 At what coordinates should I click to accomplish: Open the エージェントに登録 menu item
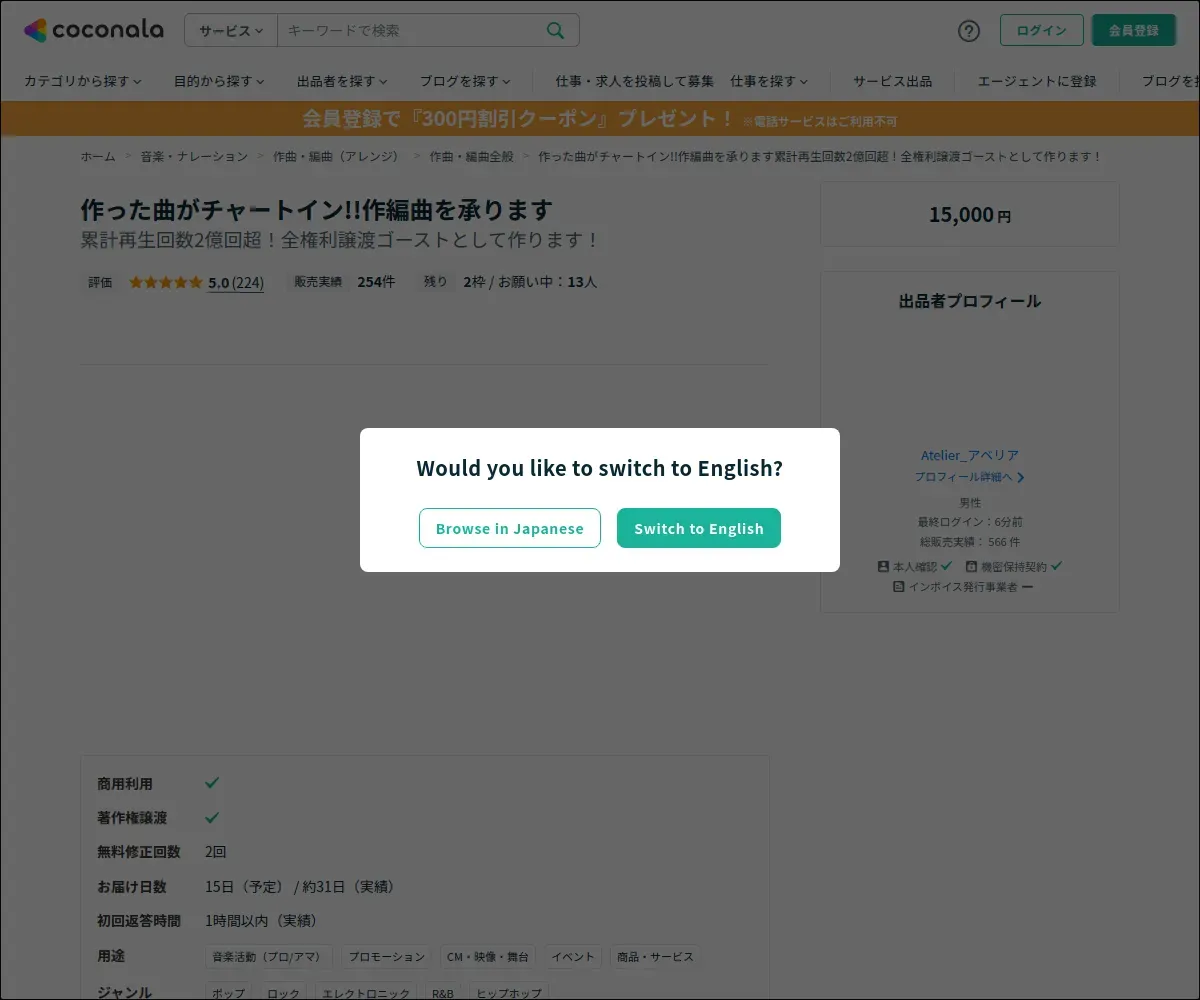(1037, 81)
